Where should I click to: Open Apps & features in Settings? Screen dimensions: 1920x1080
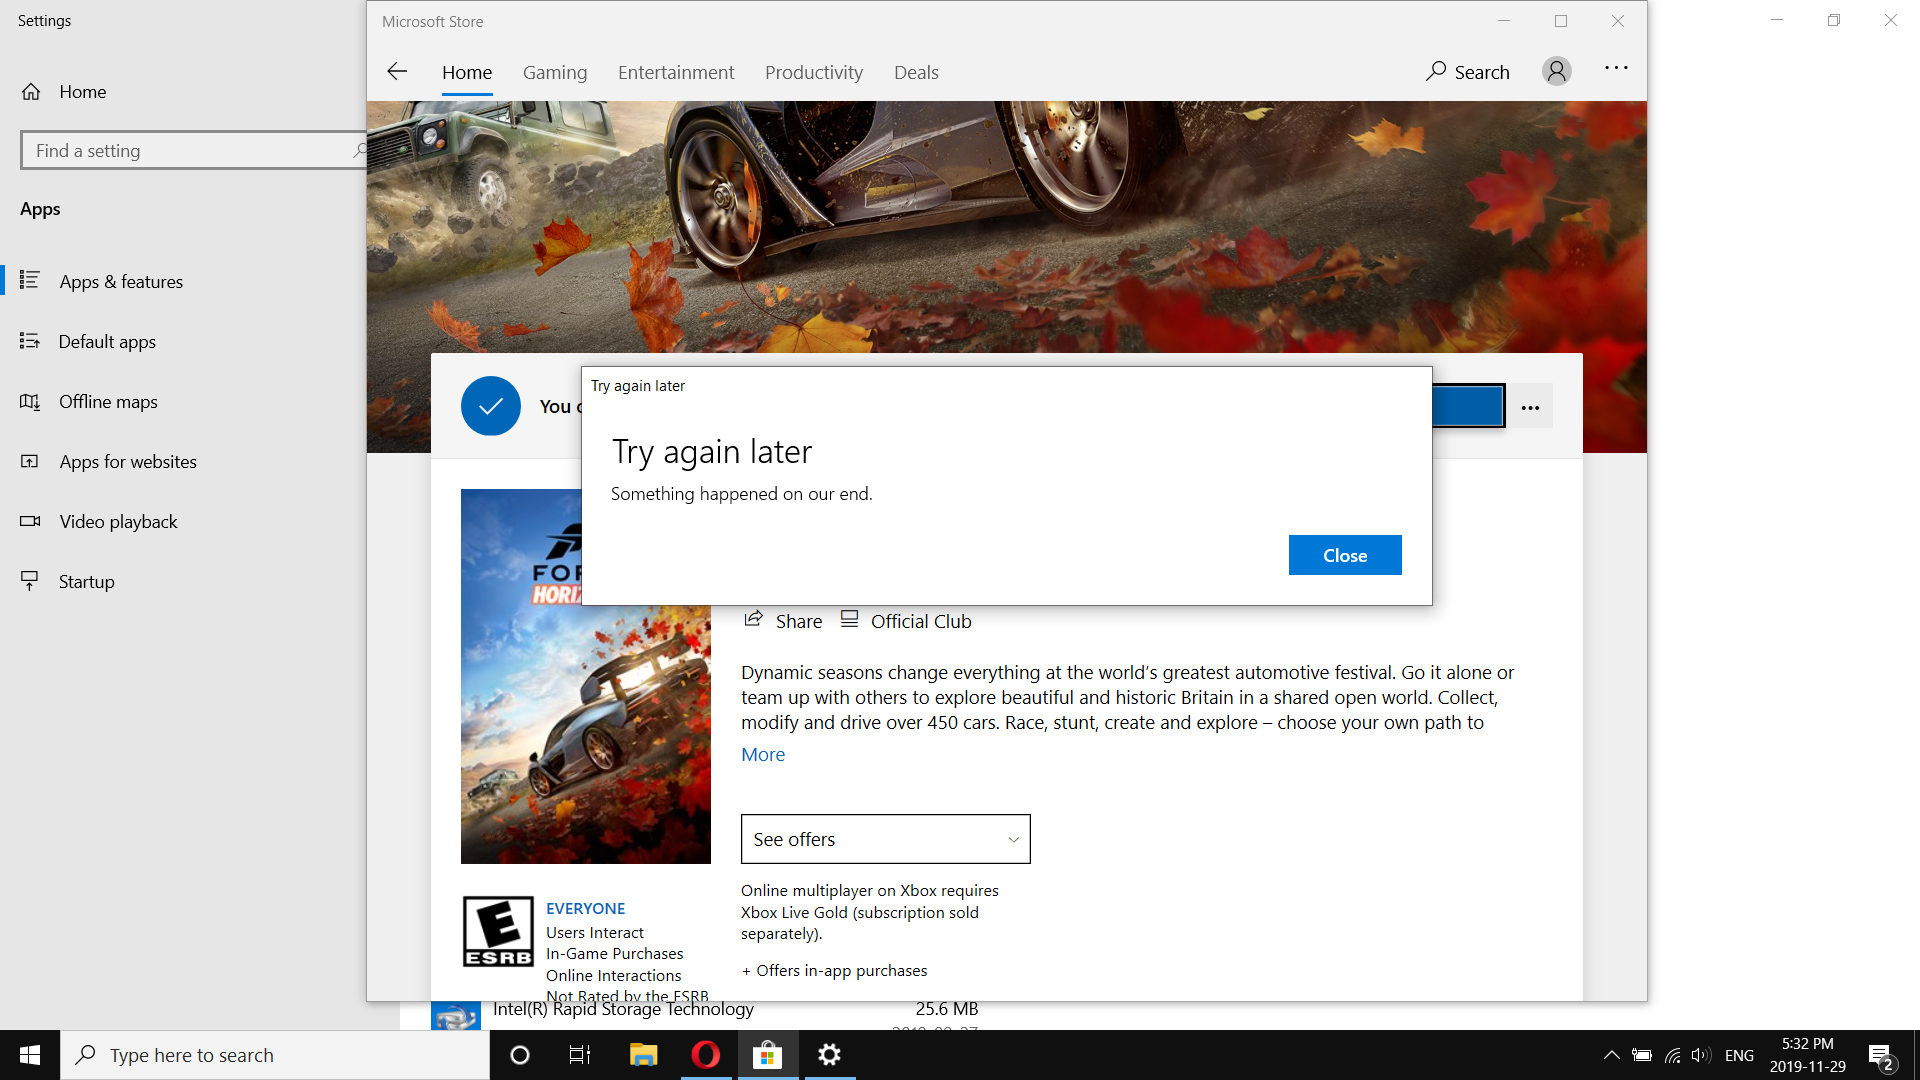point(120,282)
